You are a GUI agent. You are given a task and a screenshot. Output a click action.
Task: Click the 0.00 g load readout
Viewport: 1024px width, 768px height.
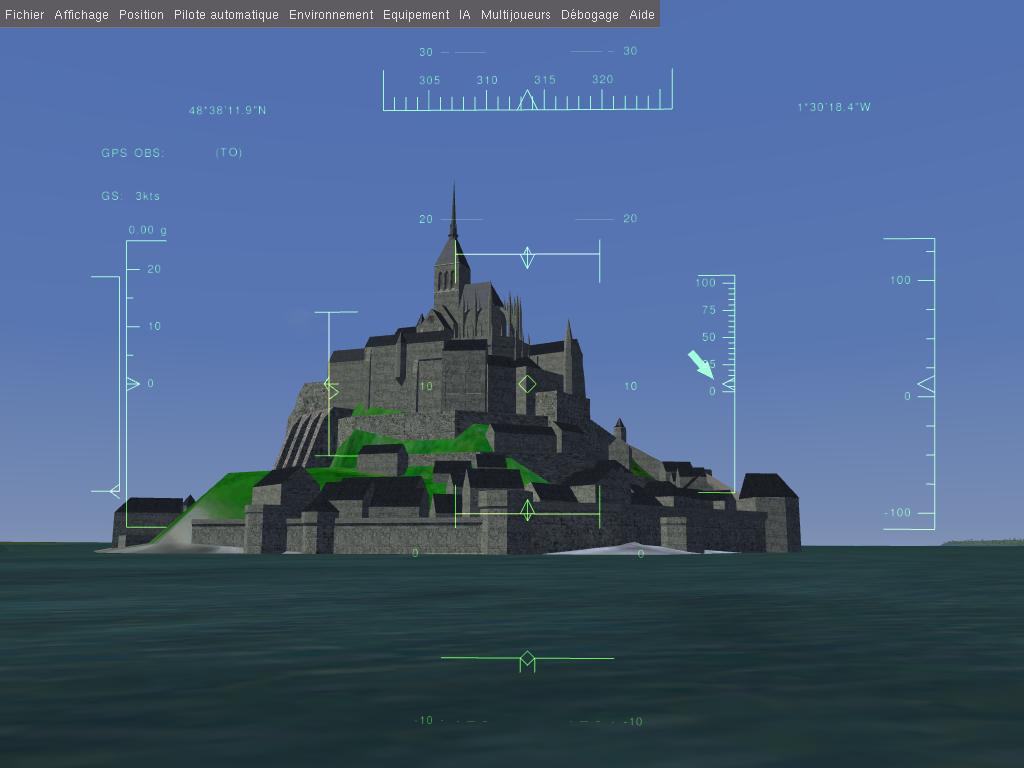click(148, 230)
